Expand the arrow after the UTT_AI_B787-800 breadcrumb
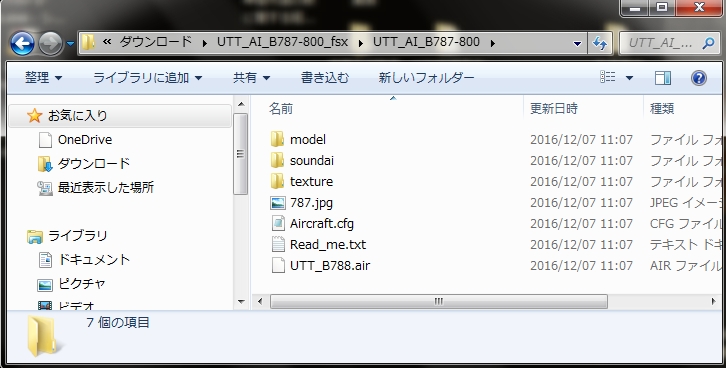Screen dimensions: 726x368 pyautogui.click(x=493, y=44)
